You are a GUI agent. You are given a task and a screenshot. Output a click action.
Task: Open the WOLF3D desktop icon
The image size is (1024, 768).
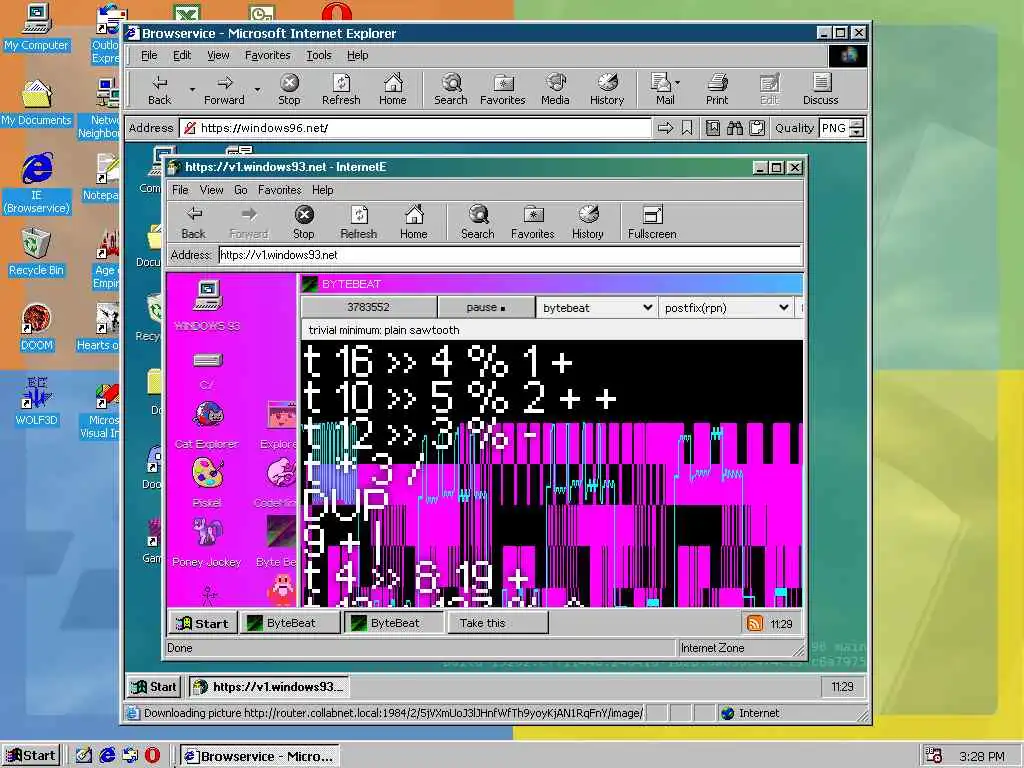pos(37,402)
